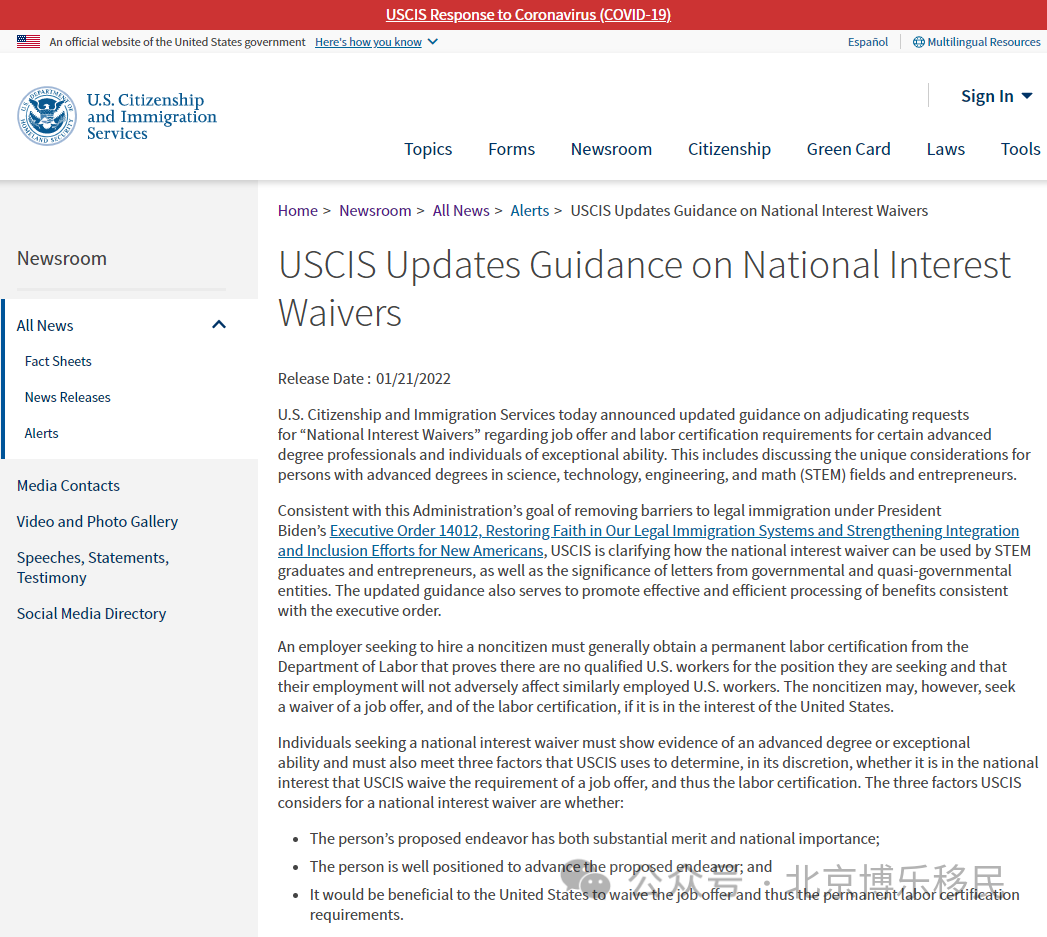Go to Newsroom breadcrumb

point(375,211)
